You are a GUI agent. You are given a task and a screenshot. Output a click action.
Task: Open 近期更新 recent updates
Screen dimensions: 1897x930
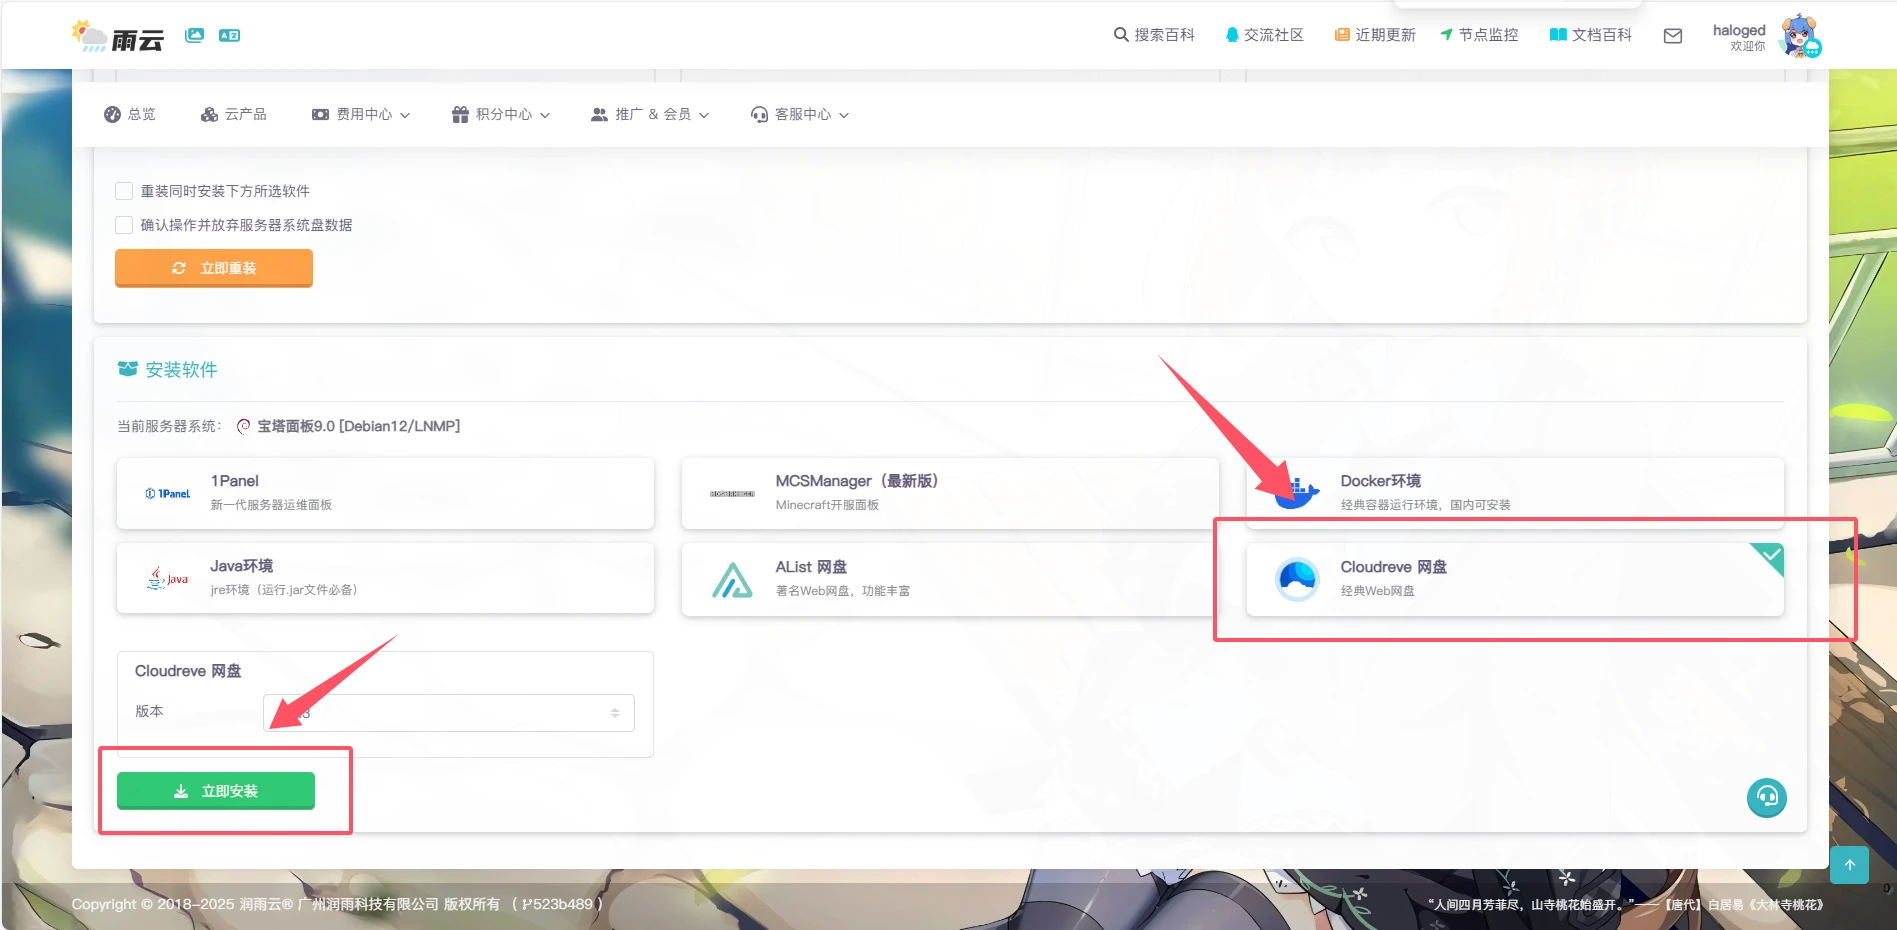[x=1375, y=35]
